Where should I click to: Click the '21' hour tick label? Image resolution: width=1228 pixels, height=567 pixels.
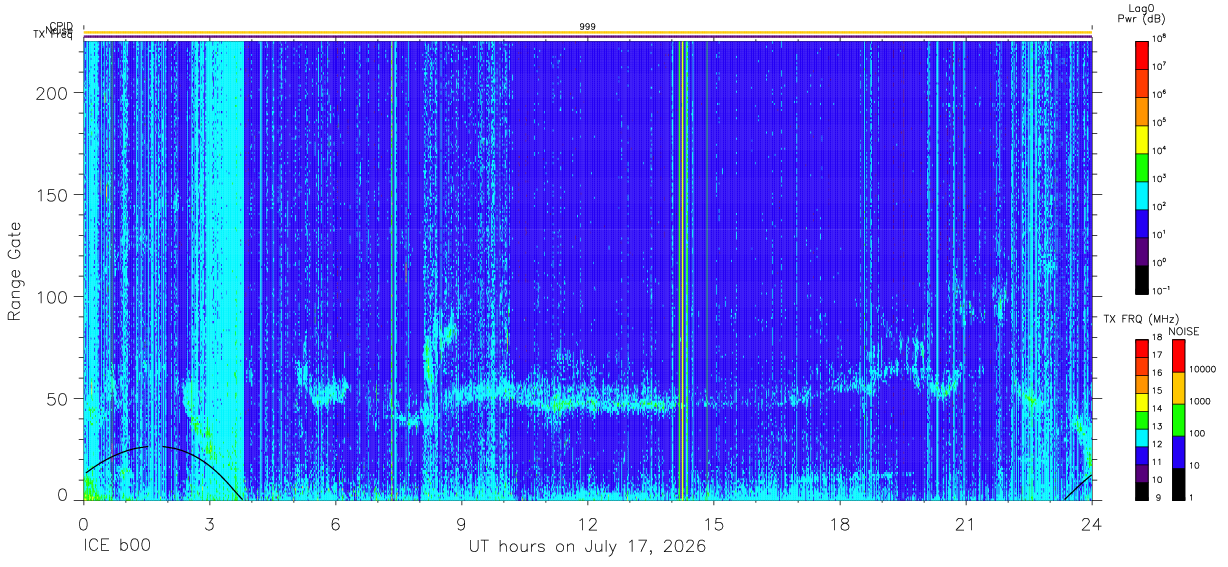pos(966,523)
